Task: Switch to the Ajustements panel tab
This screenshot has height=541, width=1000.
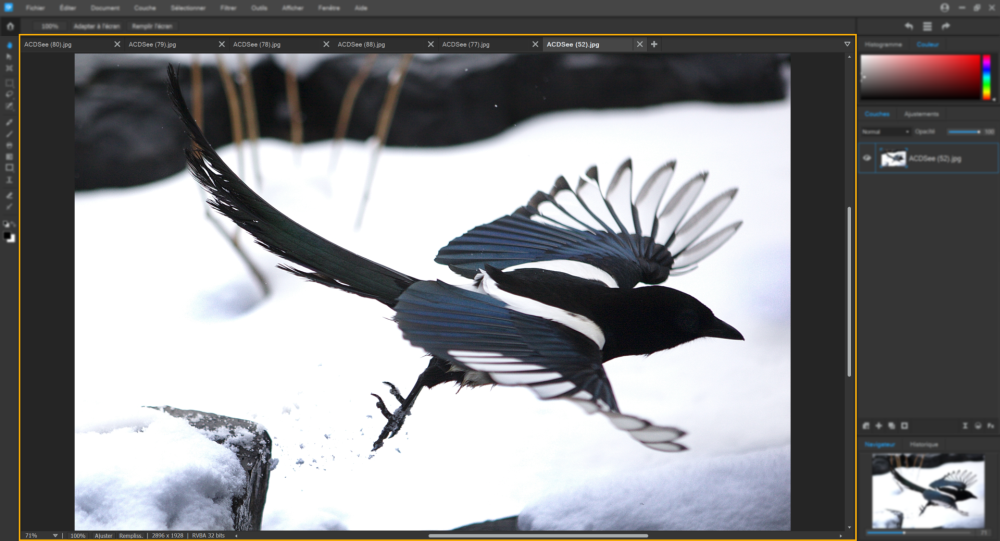Action: pyautogui.click(x=922, y=114)
